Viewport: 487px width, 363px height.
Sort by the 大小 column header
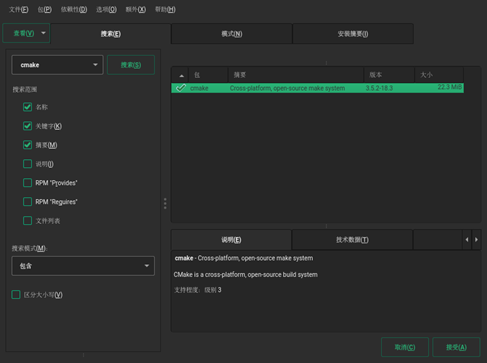[x=439, y=75]
